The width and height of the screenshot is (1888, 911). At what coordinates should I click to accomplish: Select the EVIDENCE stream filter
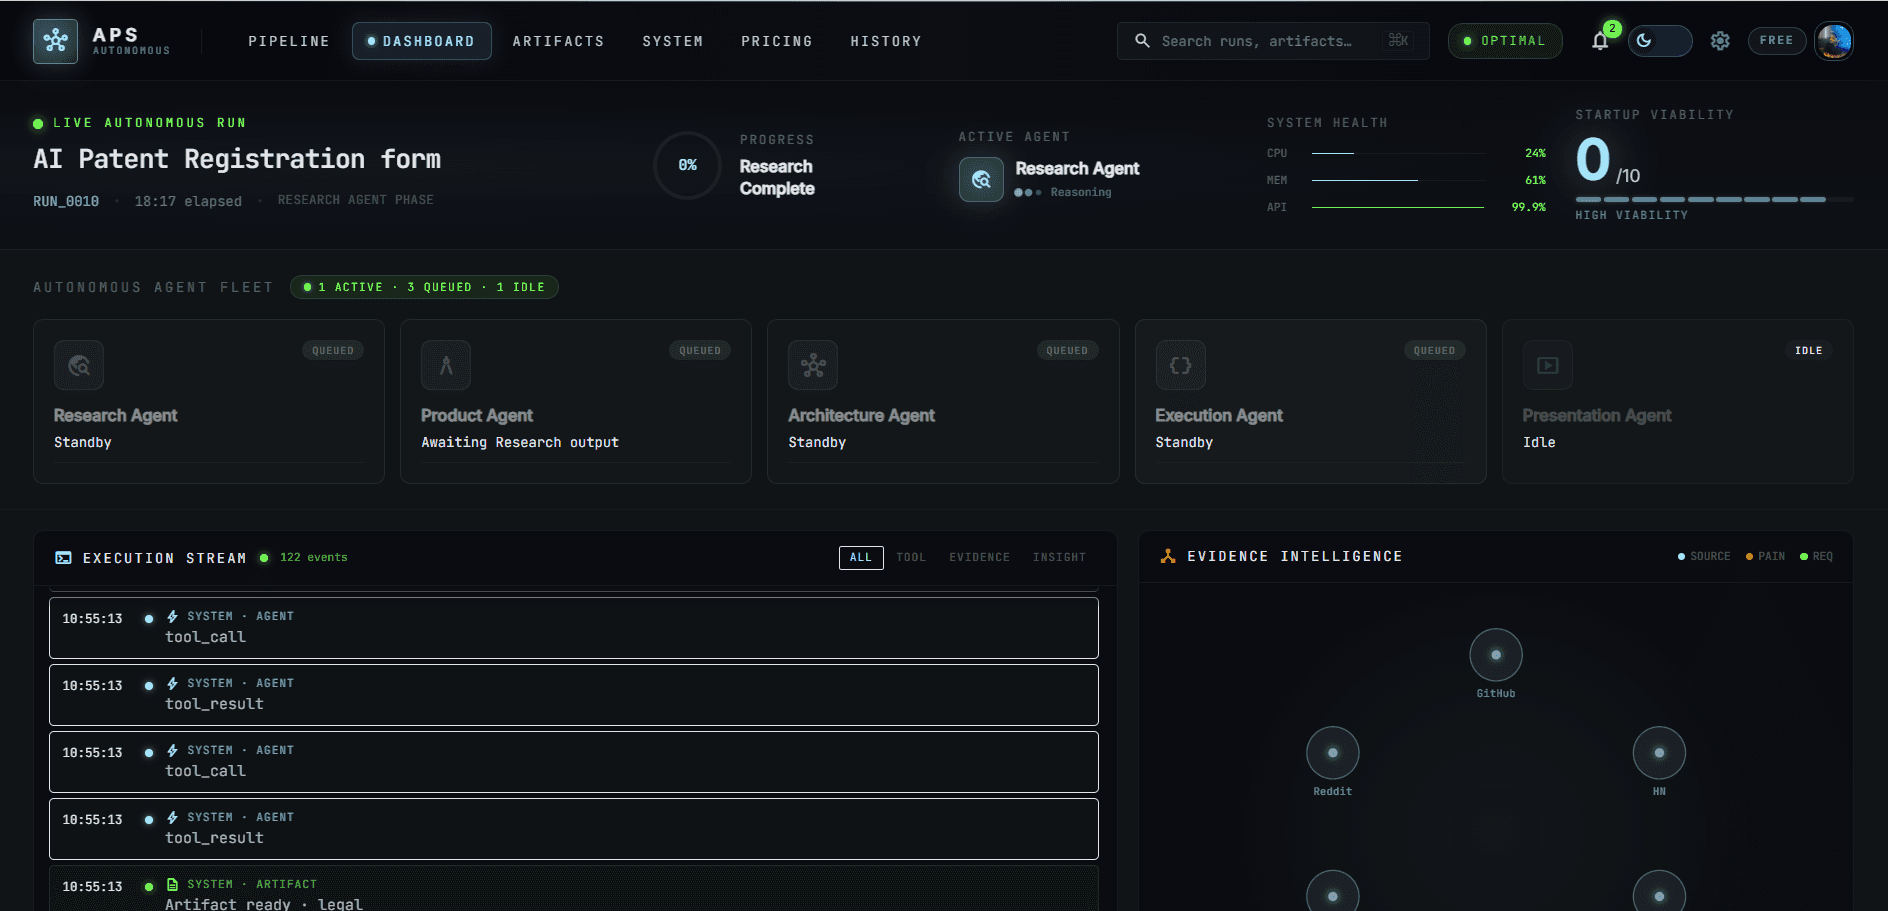(979, 558)
